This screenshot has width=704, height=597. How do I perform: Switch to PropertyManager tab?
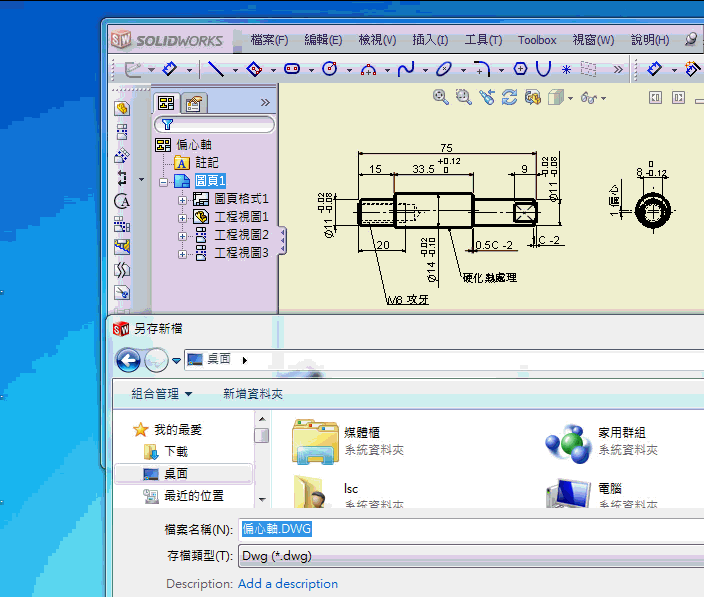(194, 103)
